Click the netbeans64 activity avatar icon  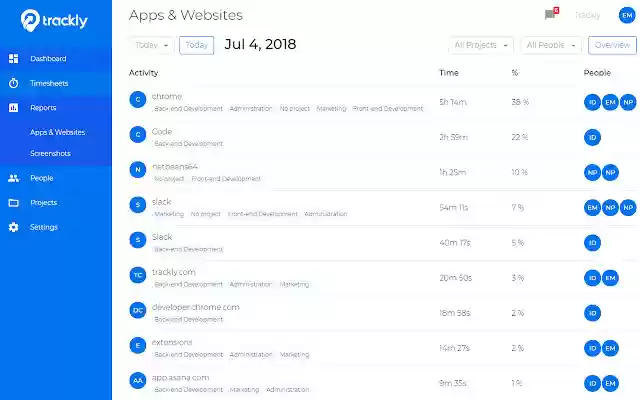click(x=138, y=170)
